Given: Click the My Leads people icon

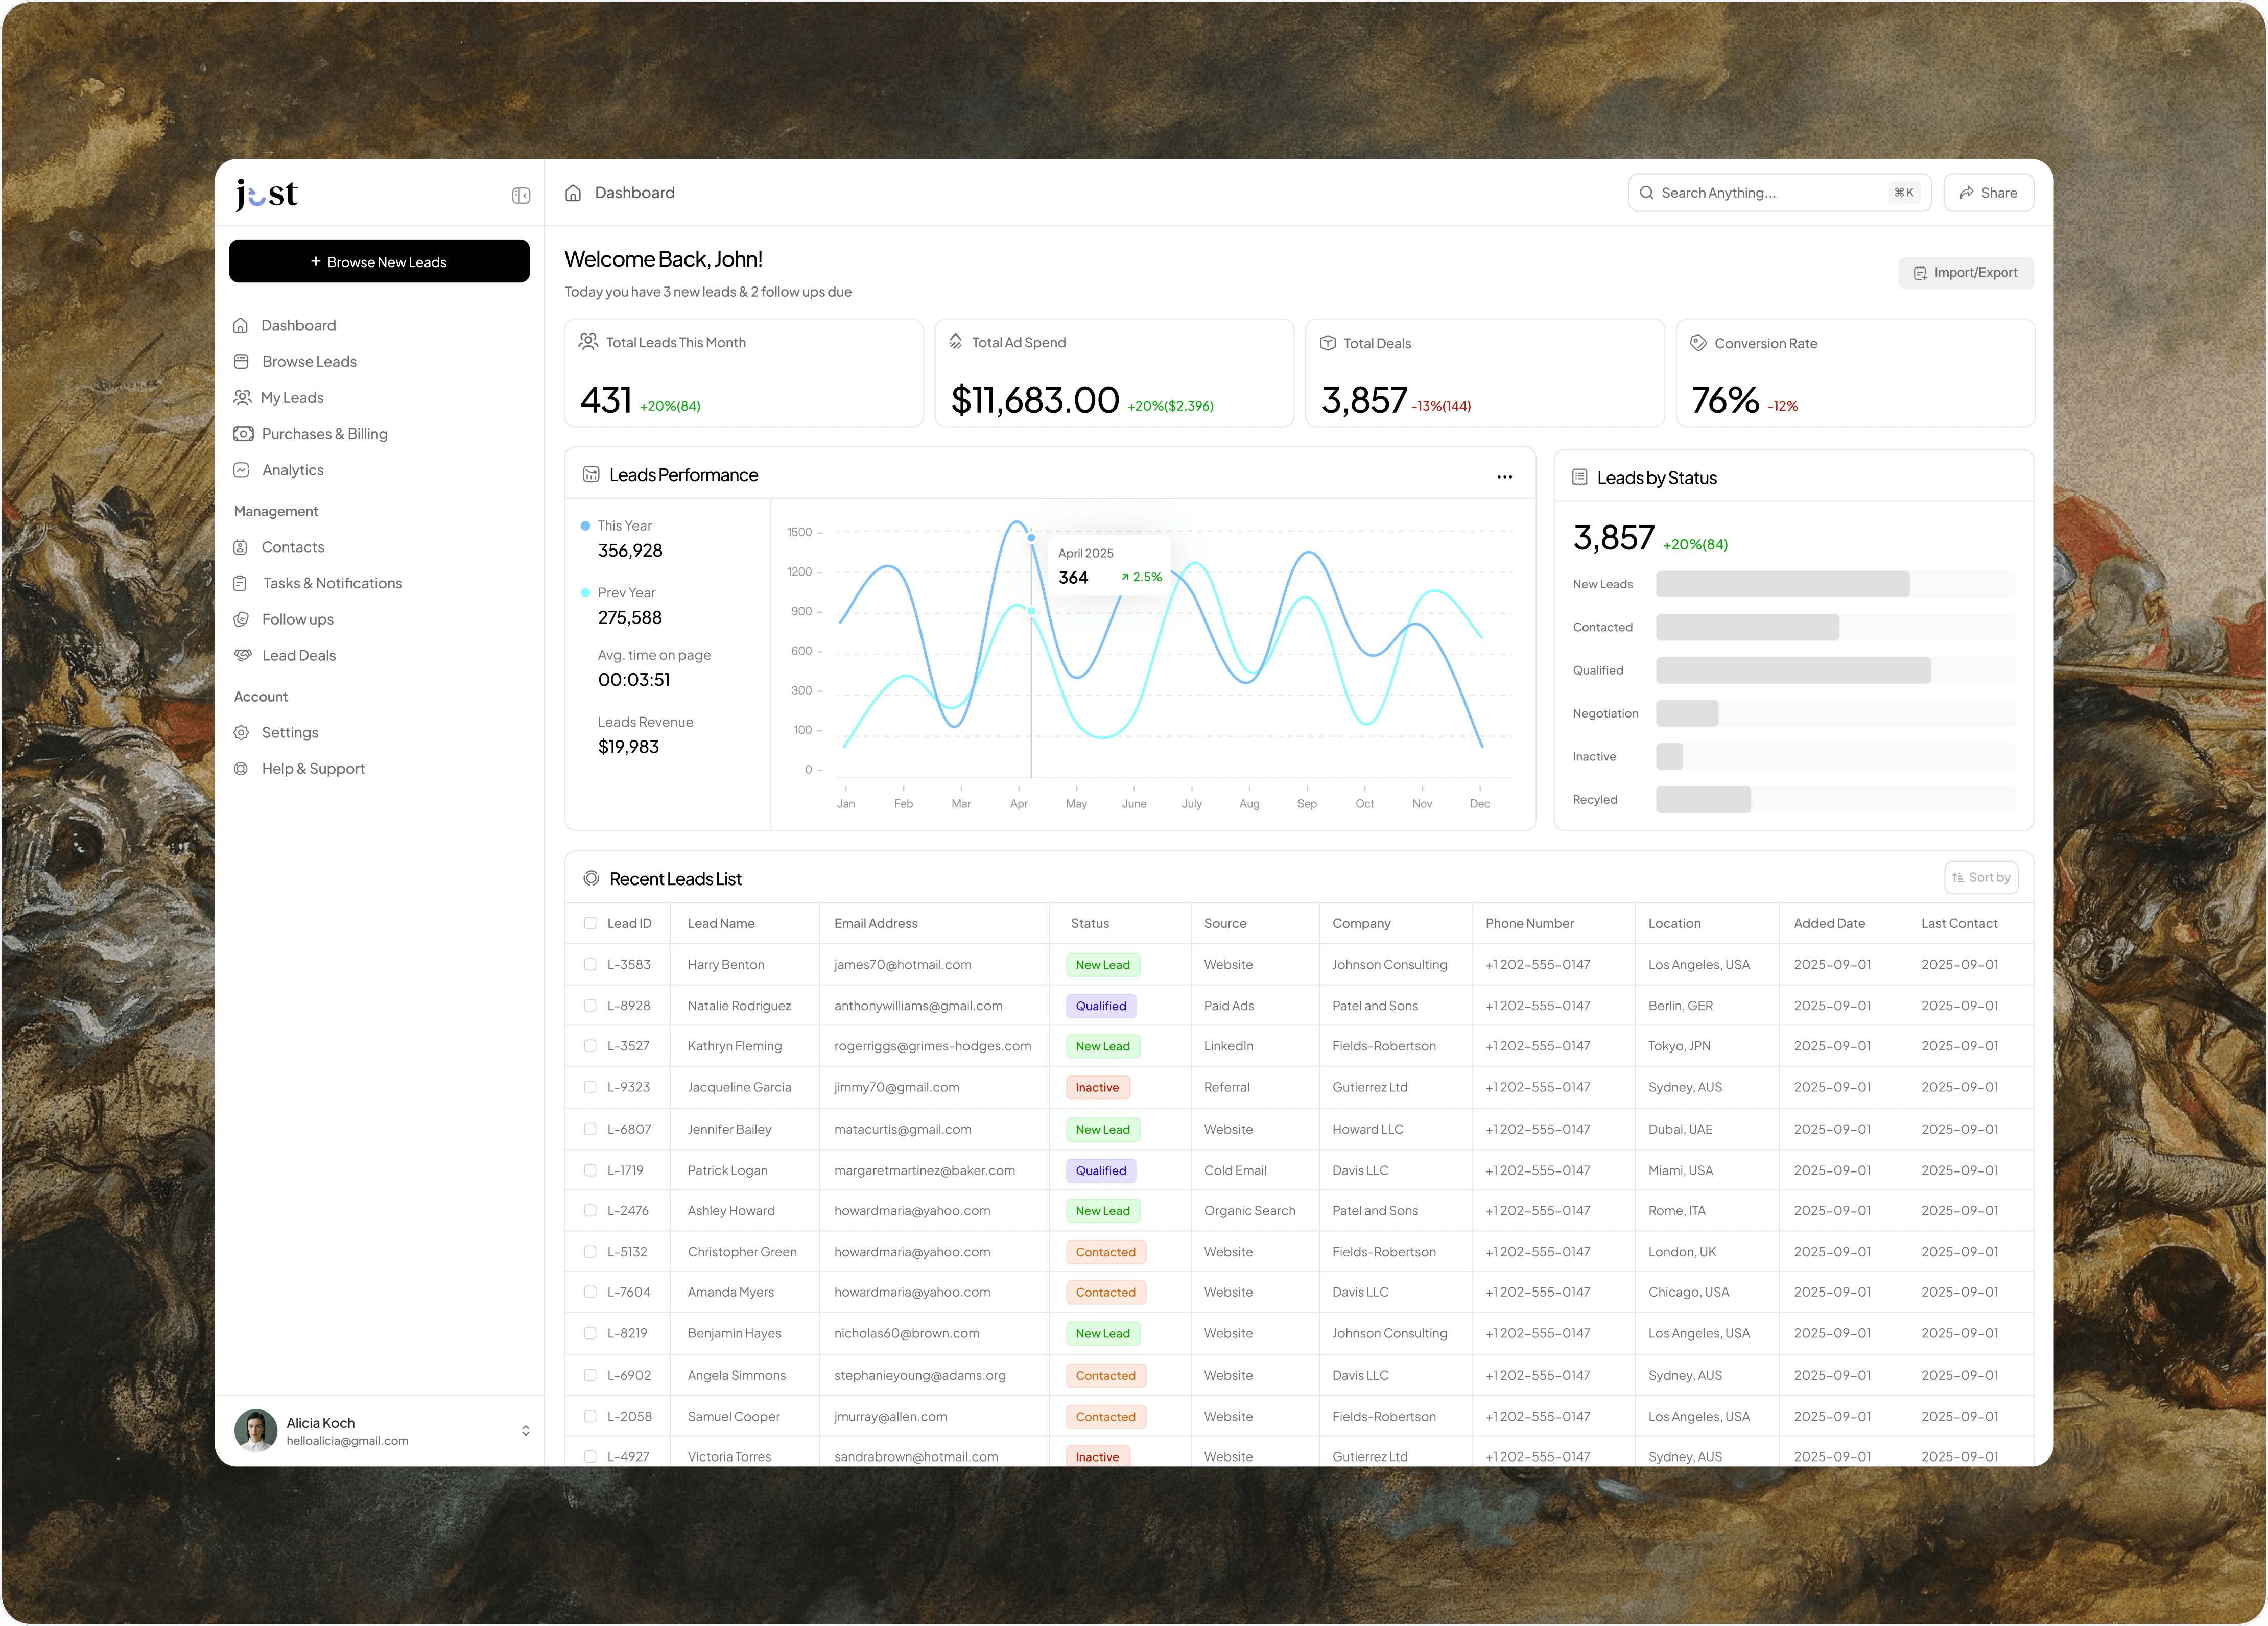Looking at the screenshot, I should pyautogui.click(x=242, y=398).
